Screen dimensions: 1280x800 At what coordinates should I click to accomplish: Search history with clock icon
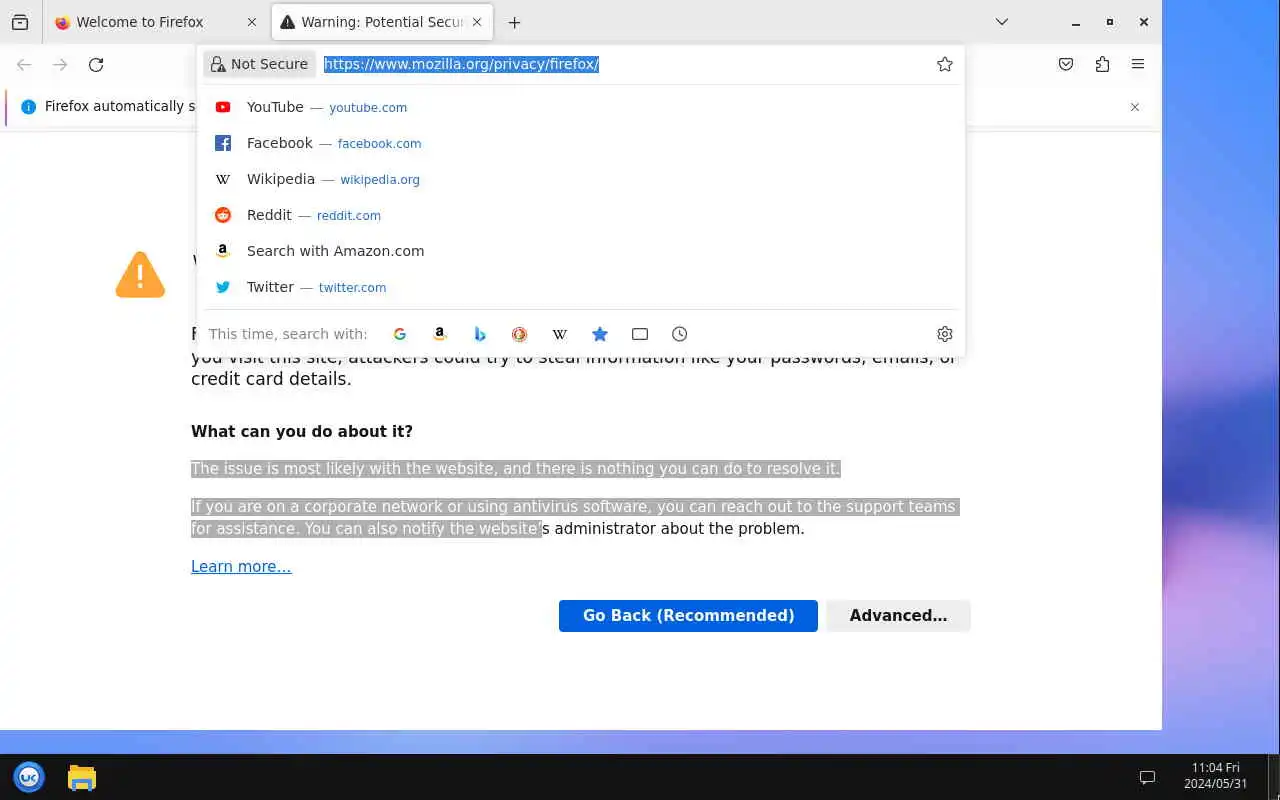pyautogui.click(x=680, y=334)
